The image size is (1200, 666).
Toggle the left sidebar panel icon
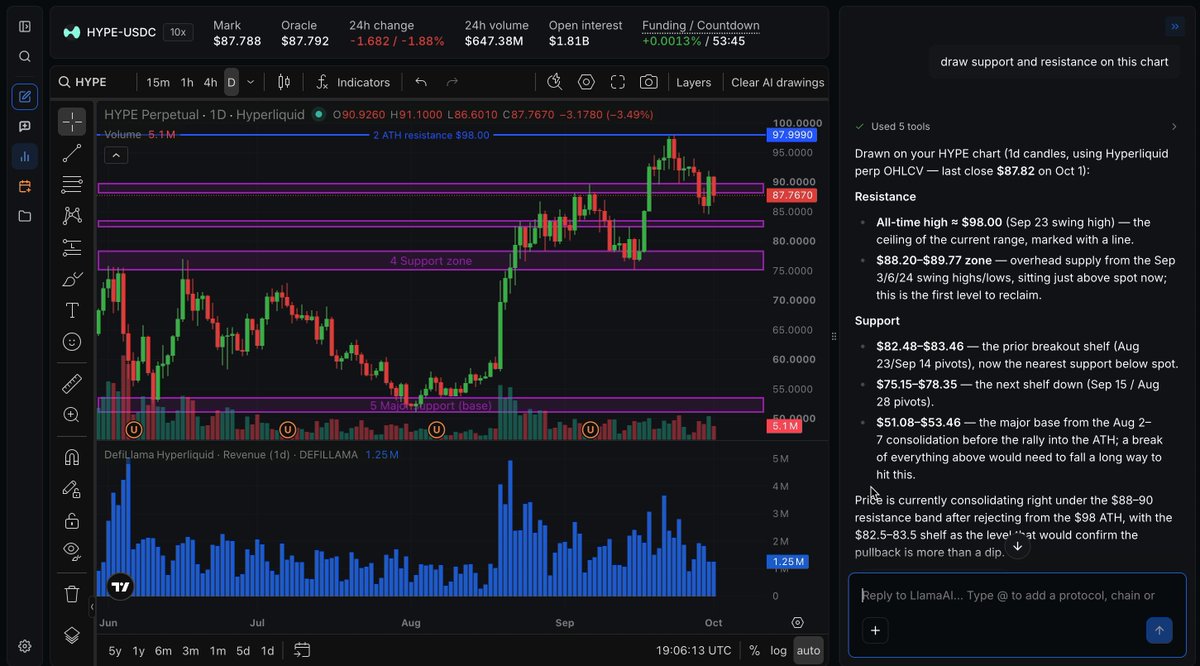[x=25, y=26]
